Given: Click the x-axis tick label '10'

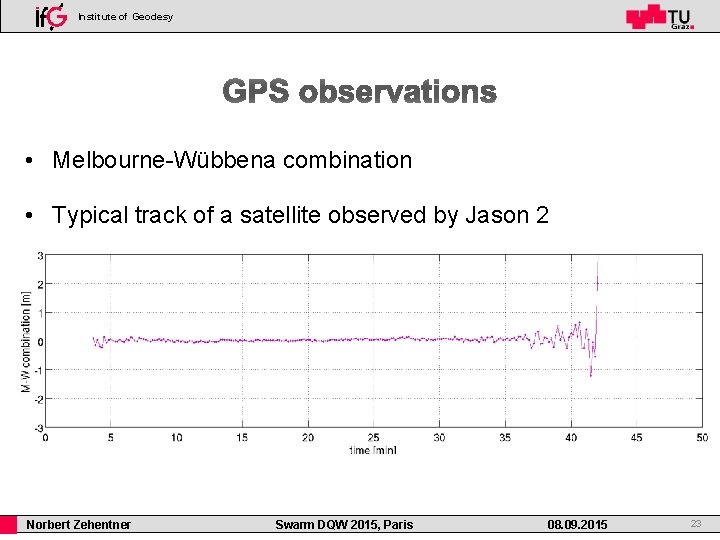Looking at the screenshot, I should (176, 438).
